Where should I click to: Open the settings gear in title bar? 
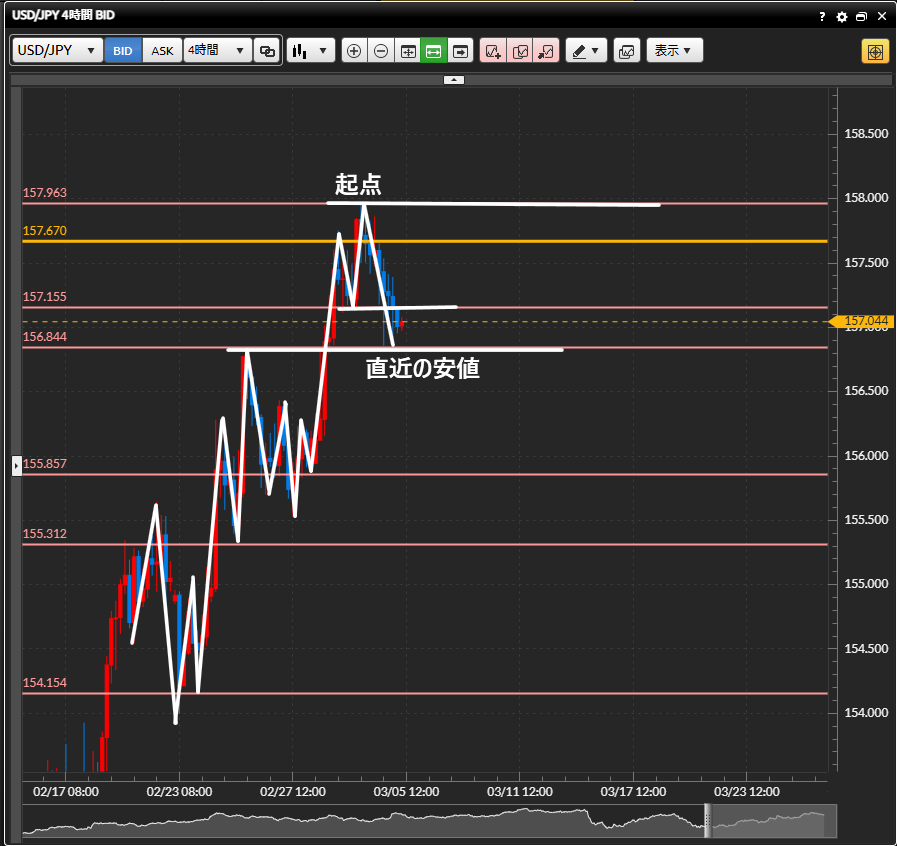coord(842,17)
